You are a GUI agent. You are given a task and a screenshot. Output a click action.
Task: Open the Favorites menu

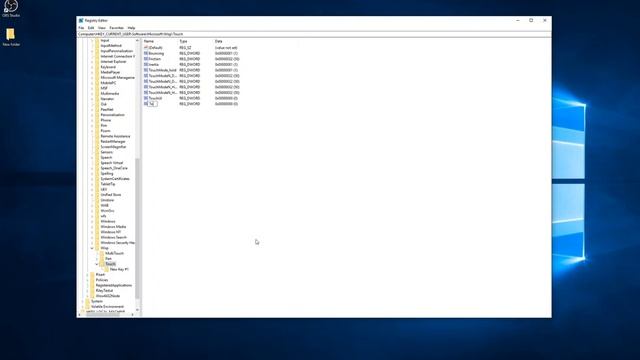pos(116,28)
